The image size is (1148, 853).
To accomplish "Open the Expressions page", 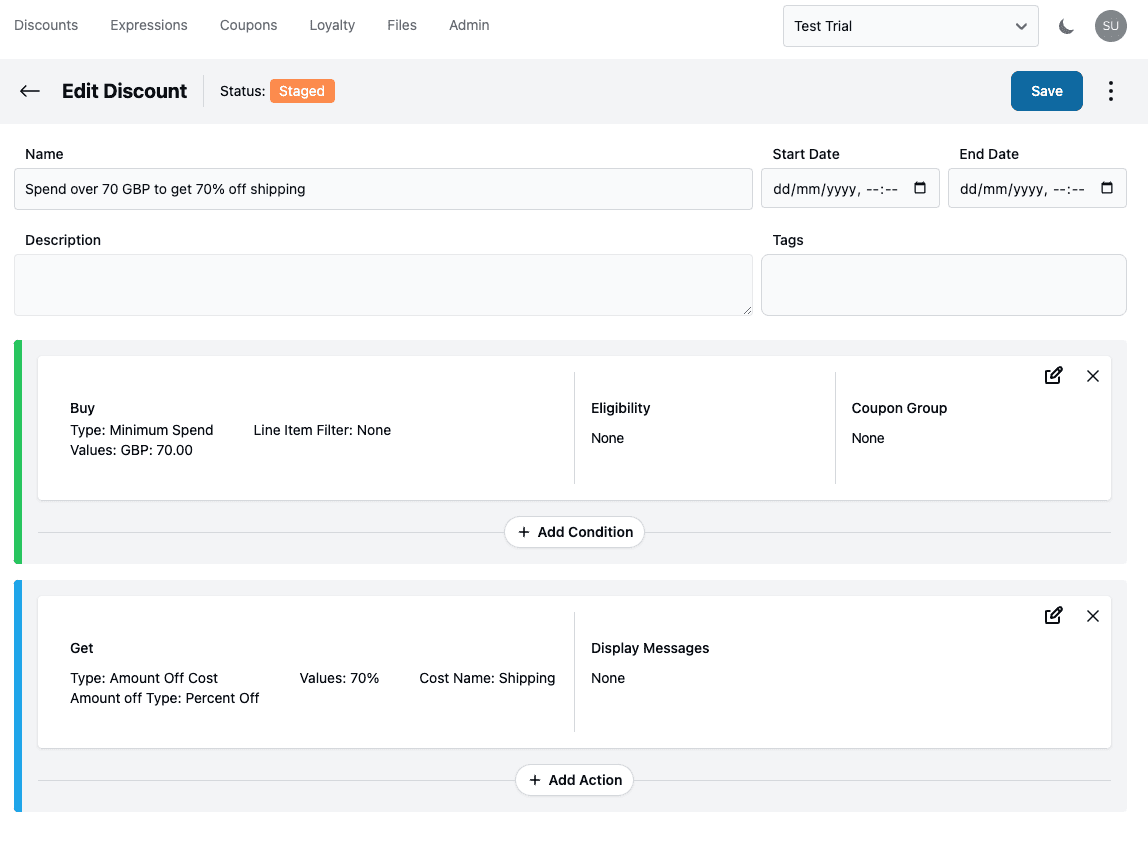I will [x=148, y=25].
